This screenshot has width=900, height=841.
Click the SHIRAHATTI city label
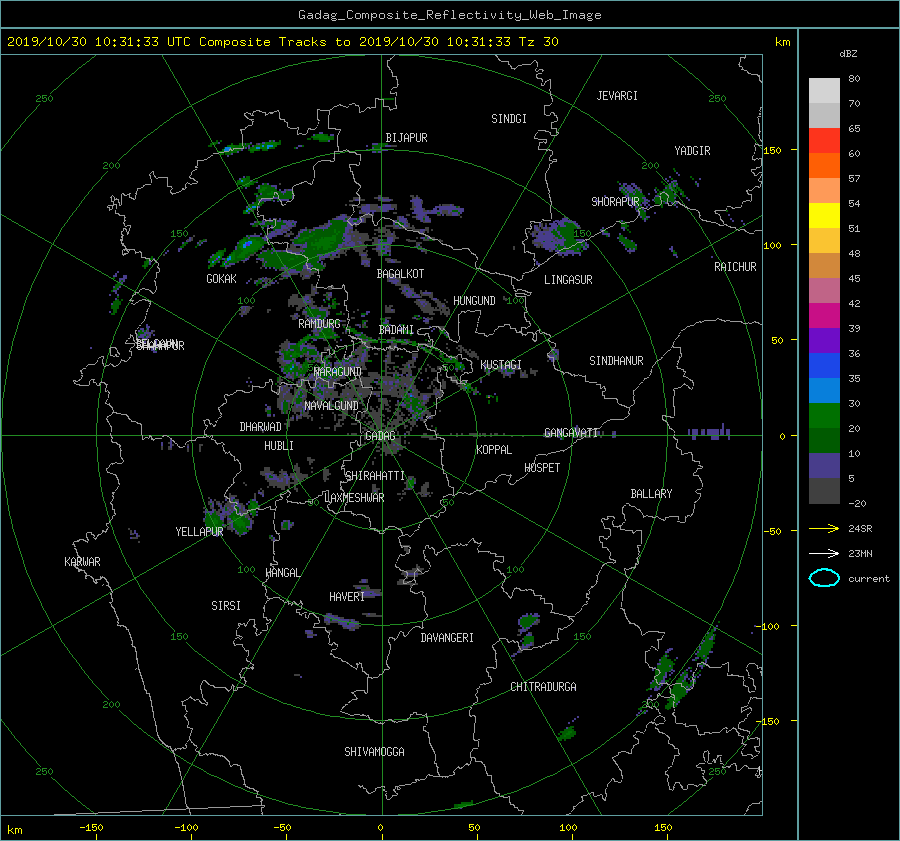[375, 476]
